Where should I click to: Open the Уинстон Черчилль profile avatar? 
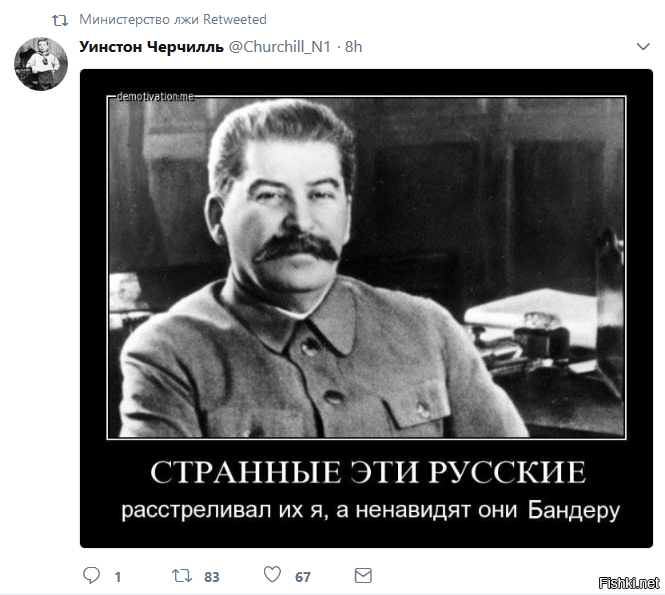point(41,64)
